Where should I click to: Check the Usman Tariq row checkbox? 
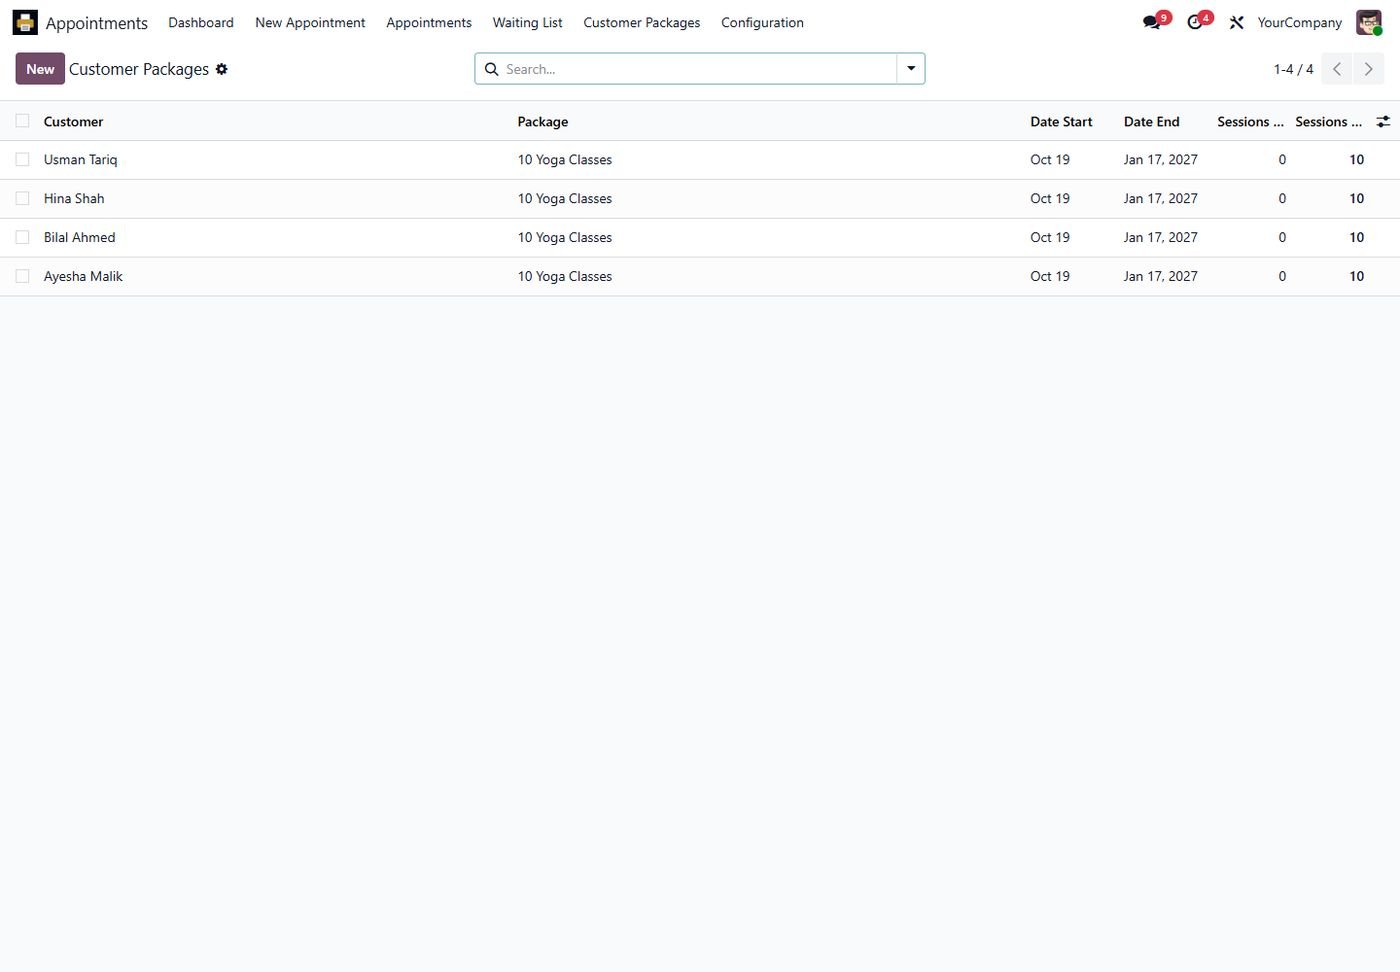pyautogui.click(x=22, y=159)
